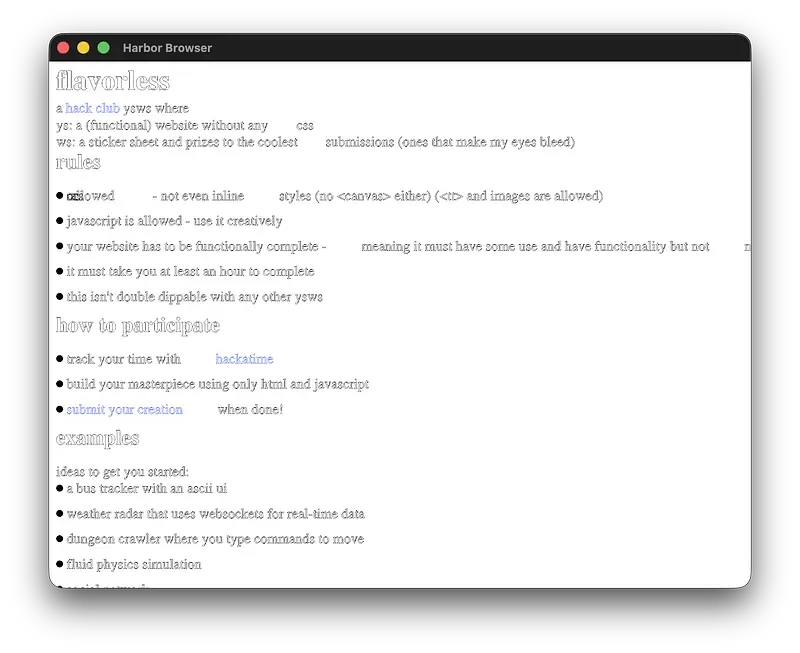800x653 pixels.
Task: Click the javascript is allowed rule text
Action: [x=174, y=221]
